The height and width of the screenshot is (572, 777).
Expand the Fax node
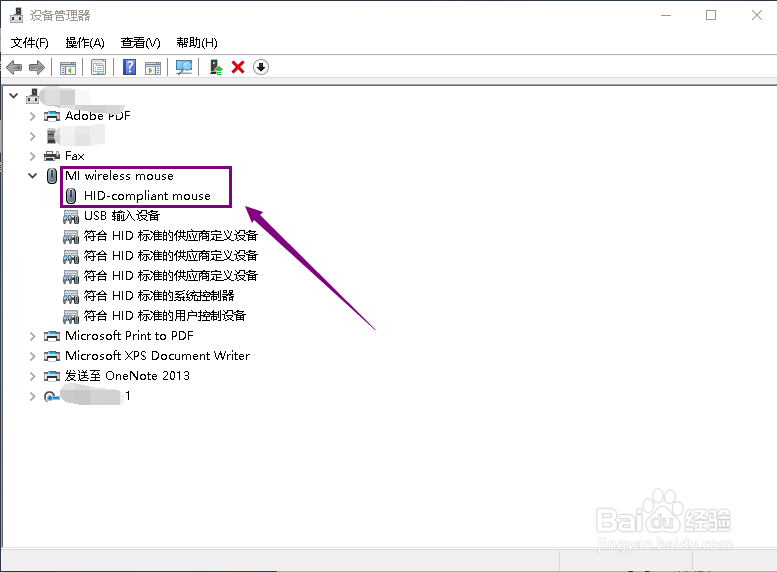(33, 156)
